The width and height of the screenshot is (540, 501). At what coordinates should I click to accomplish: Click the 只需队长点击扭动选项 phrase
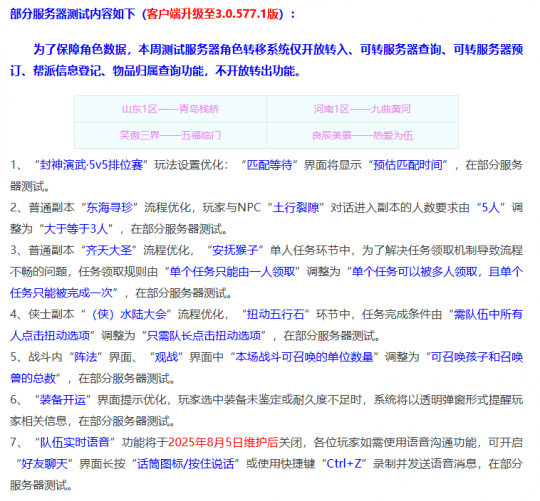coord(204,336)
